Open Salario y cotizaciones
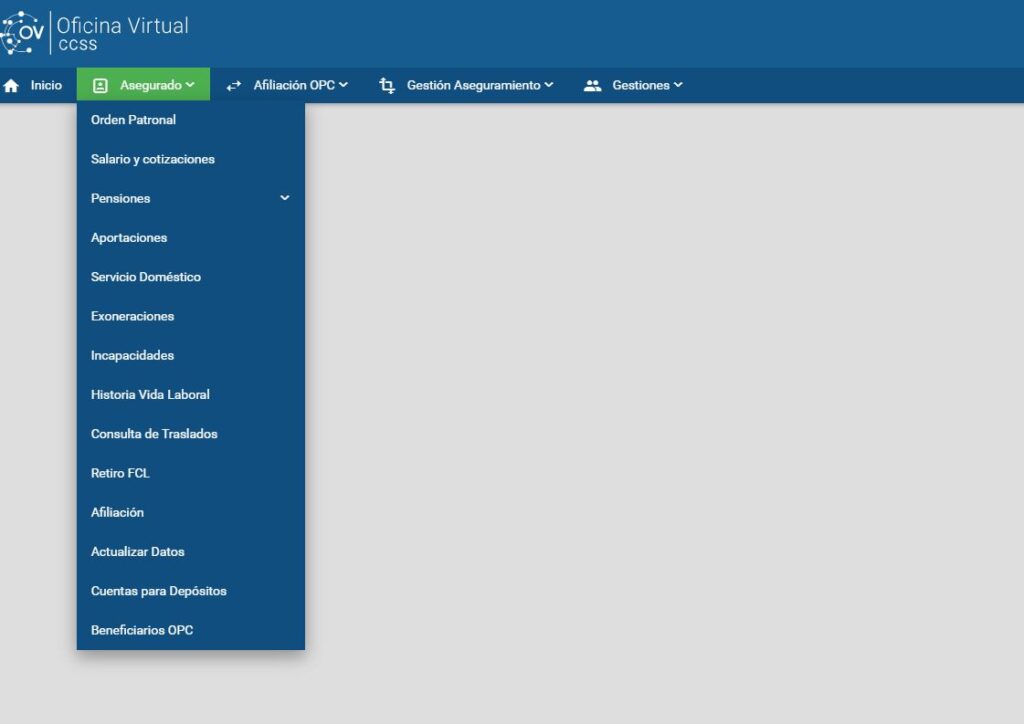Image resolution: width=1024 pixels, height=724 pixels. pyautogui.click(x=152, y=159)
